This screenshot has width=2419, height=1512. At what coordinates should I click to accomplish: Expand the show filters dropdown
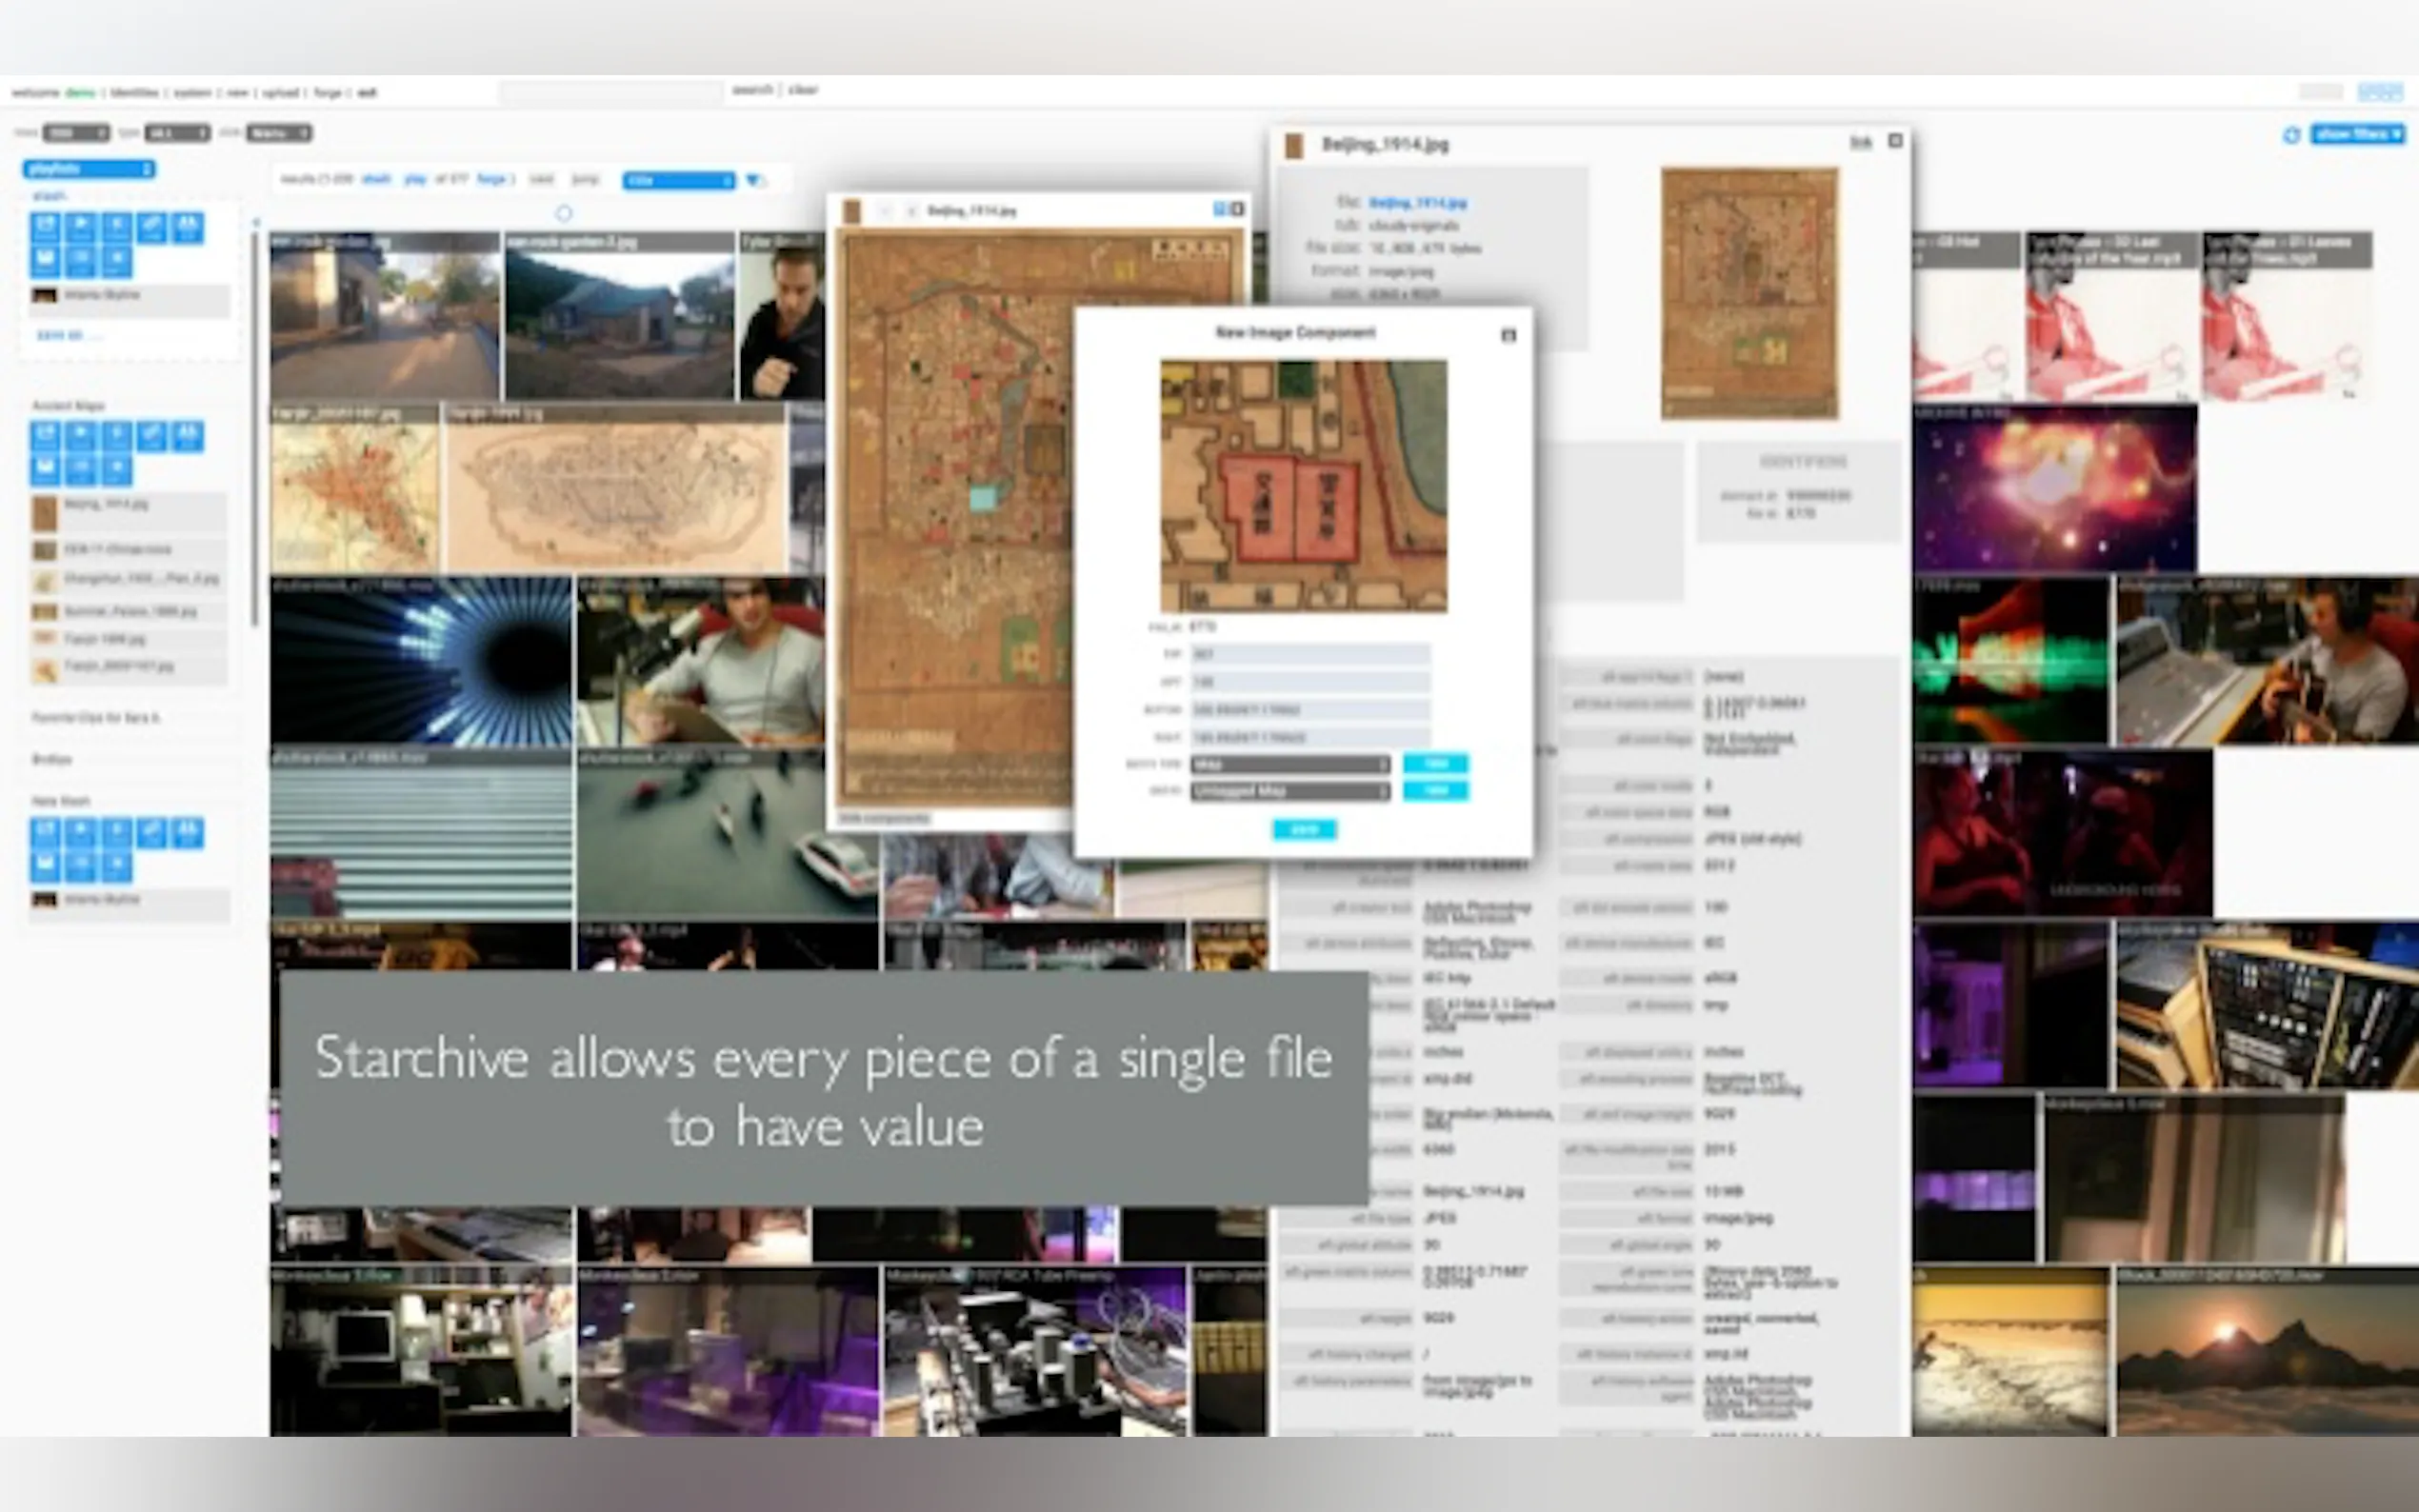(2358, 134)
